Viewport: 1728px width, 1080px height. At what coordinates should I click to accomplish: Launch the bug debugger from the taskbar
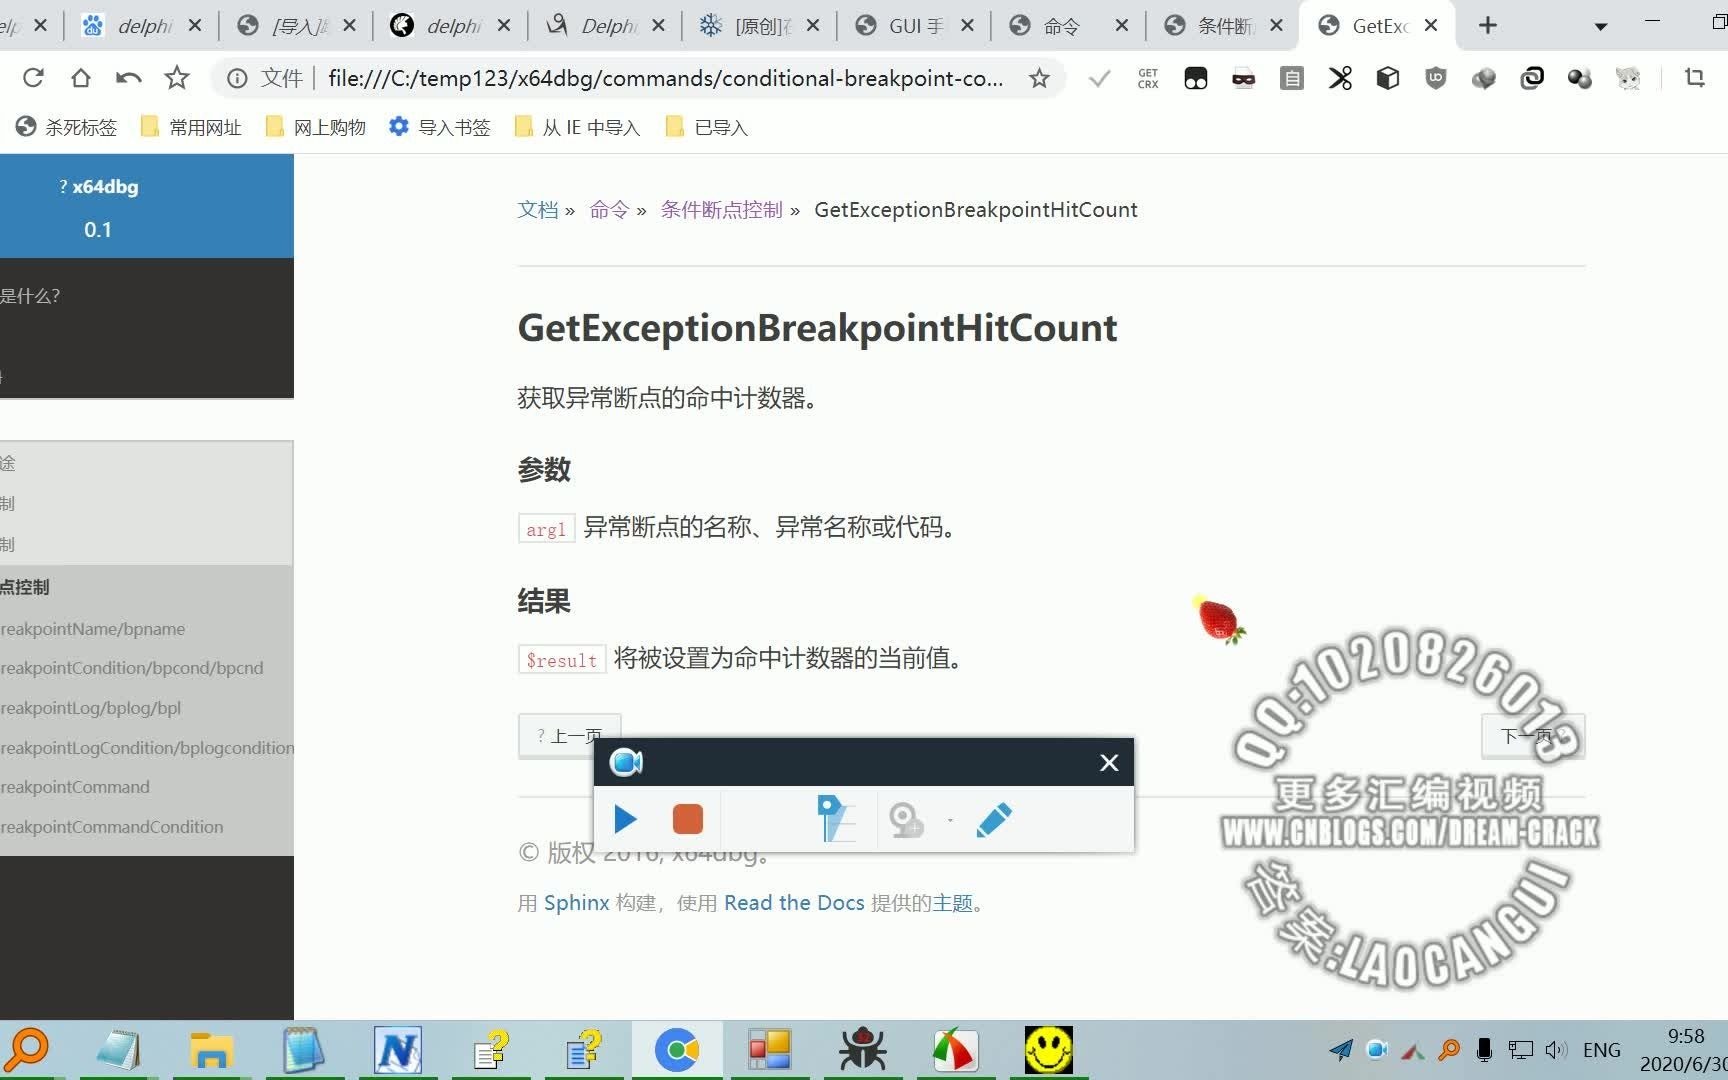tap(862, 1050)
